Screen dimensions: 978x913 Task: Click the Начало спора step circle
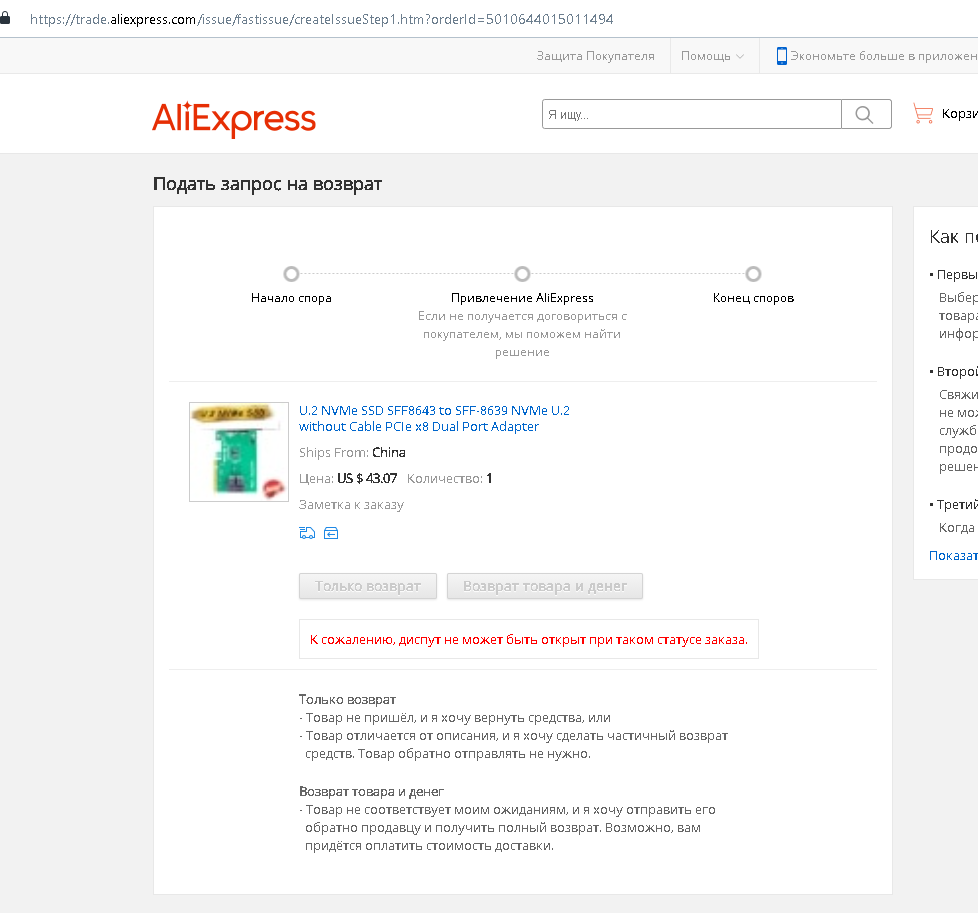[291, 274]
